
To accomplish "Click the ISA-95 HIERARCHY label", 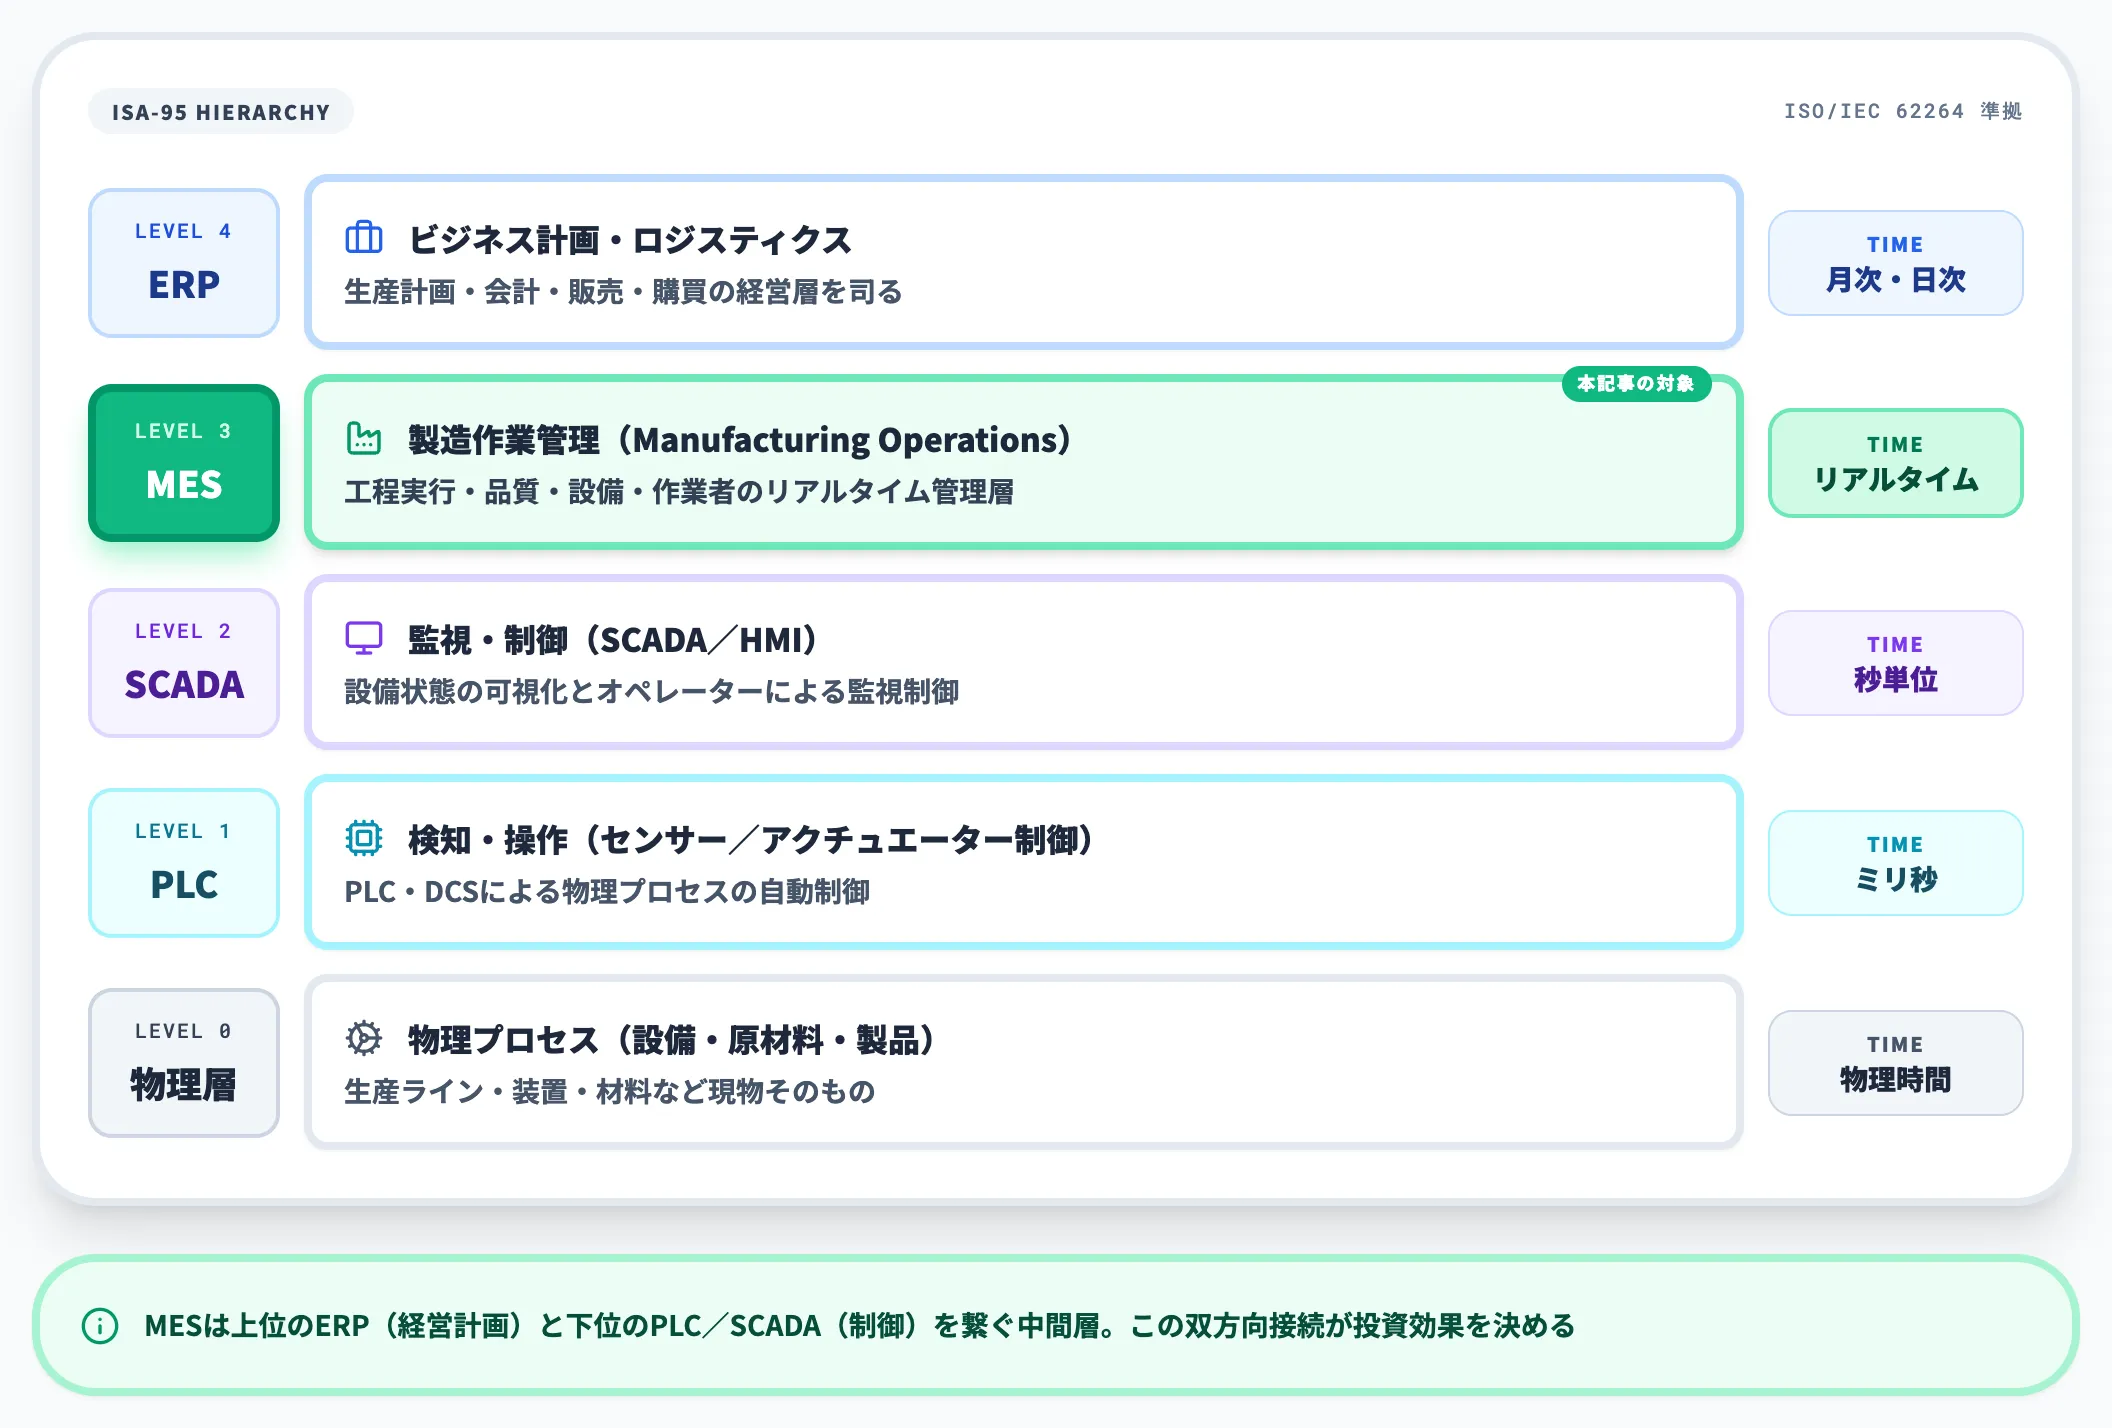I will [221, 112].
